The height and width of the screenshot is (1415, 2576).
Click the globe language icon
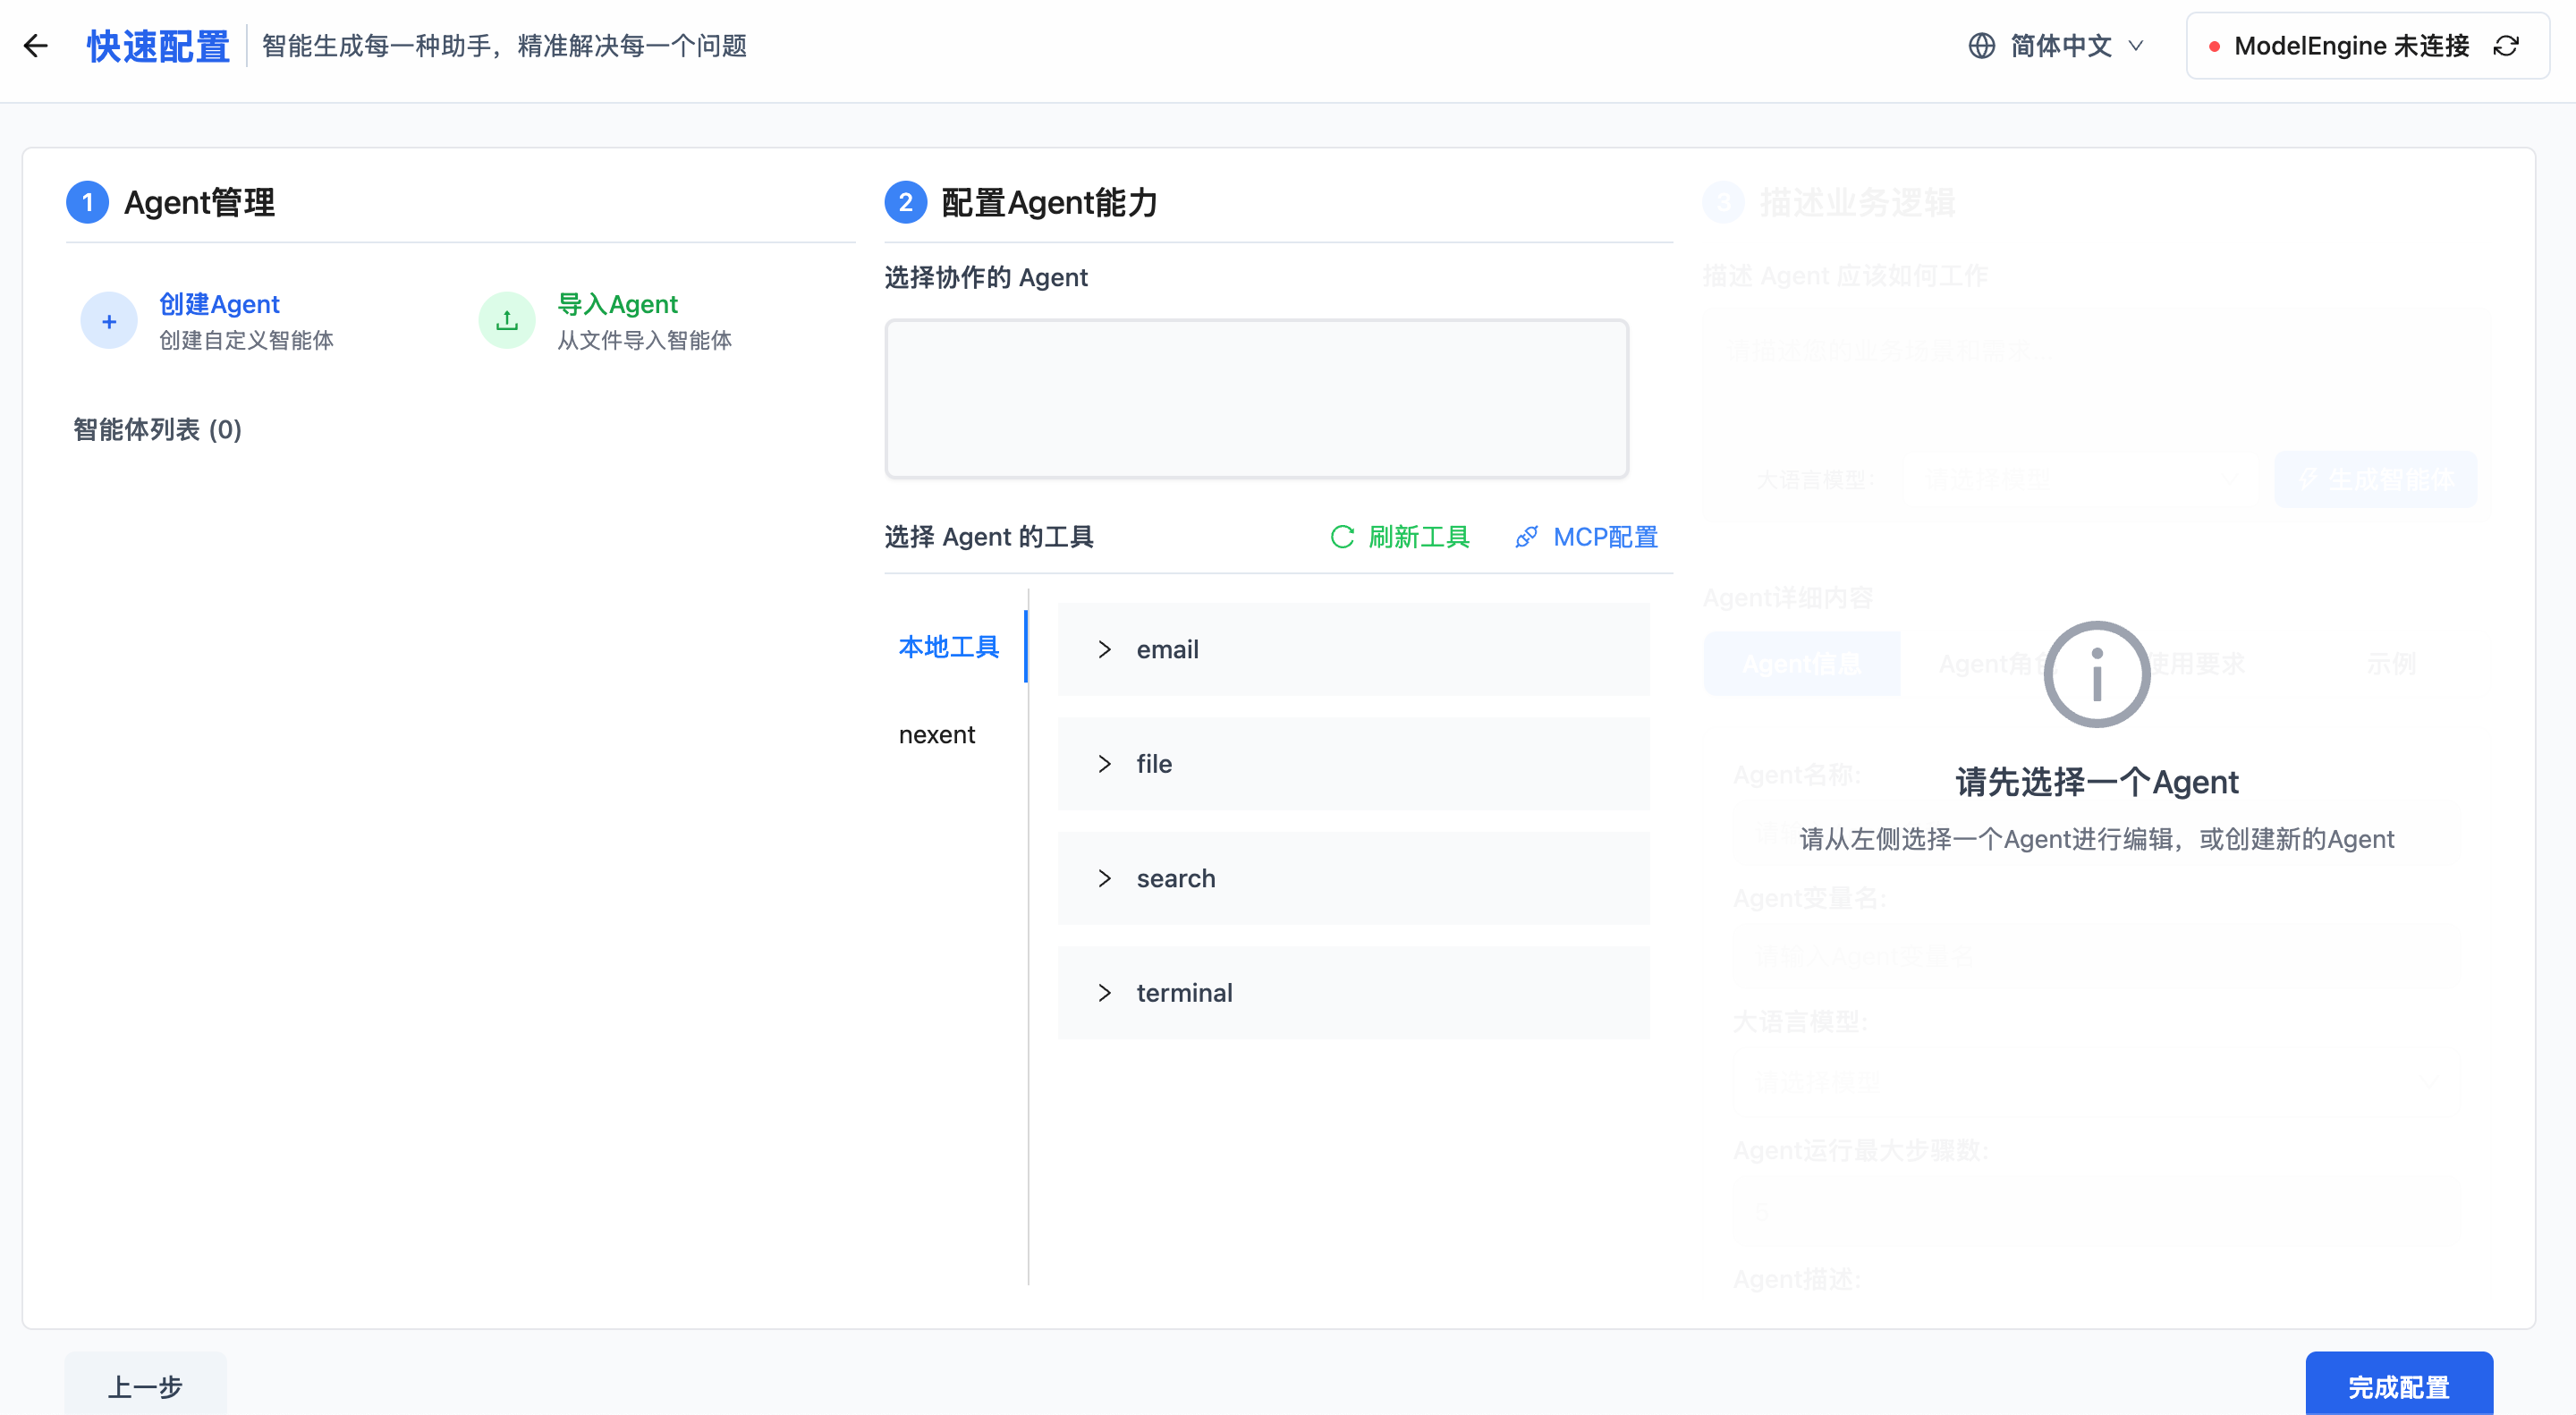[x=1981, y=46]
